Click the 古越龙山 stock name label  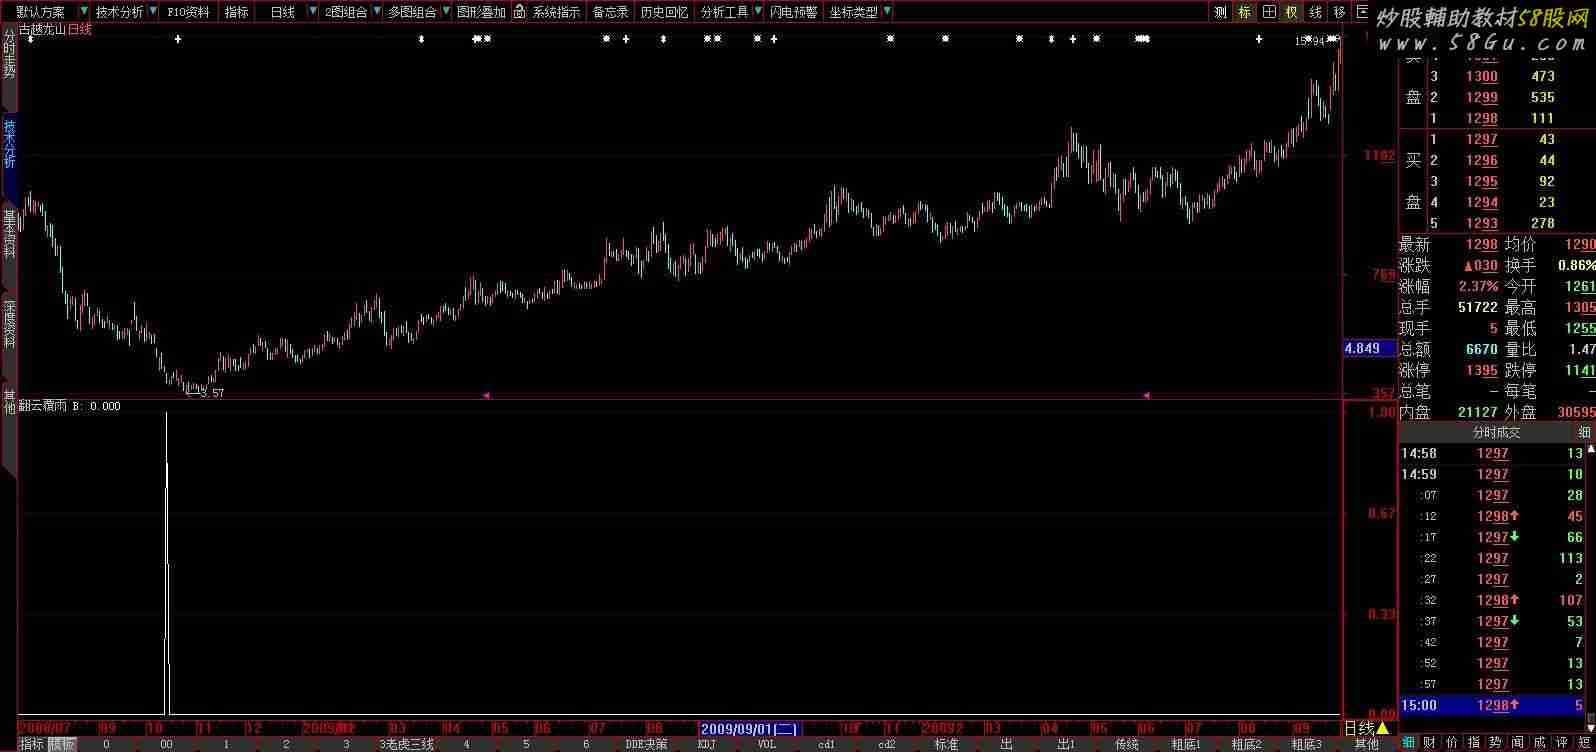pyautogui.click(x=42, y=29)
